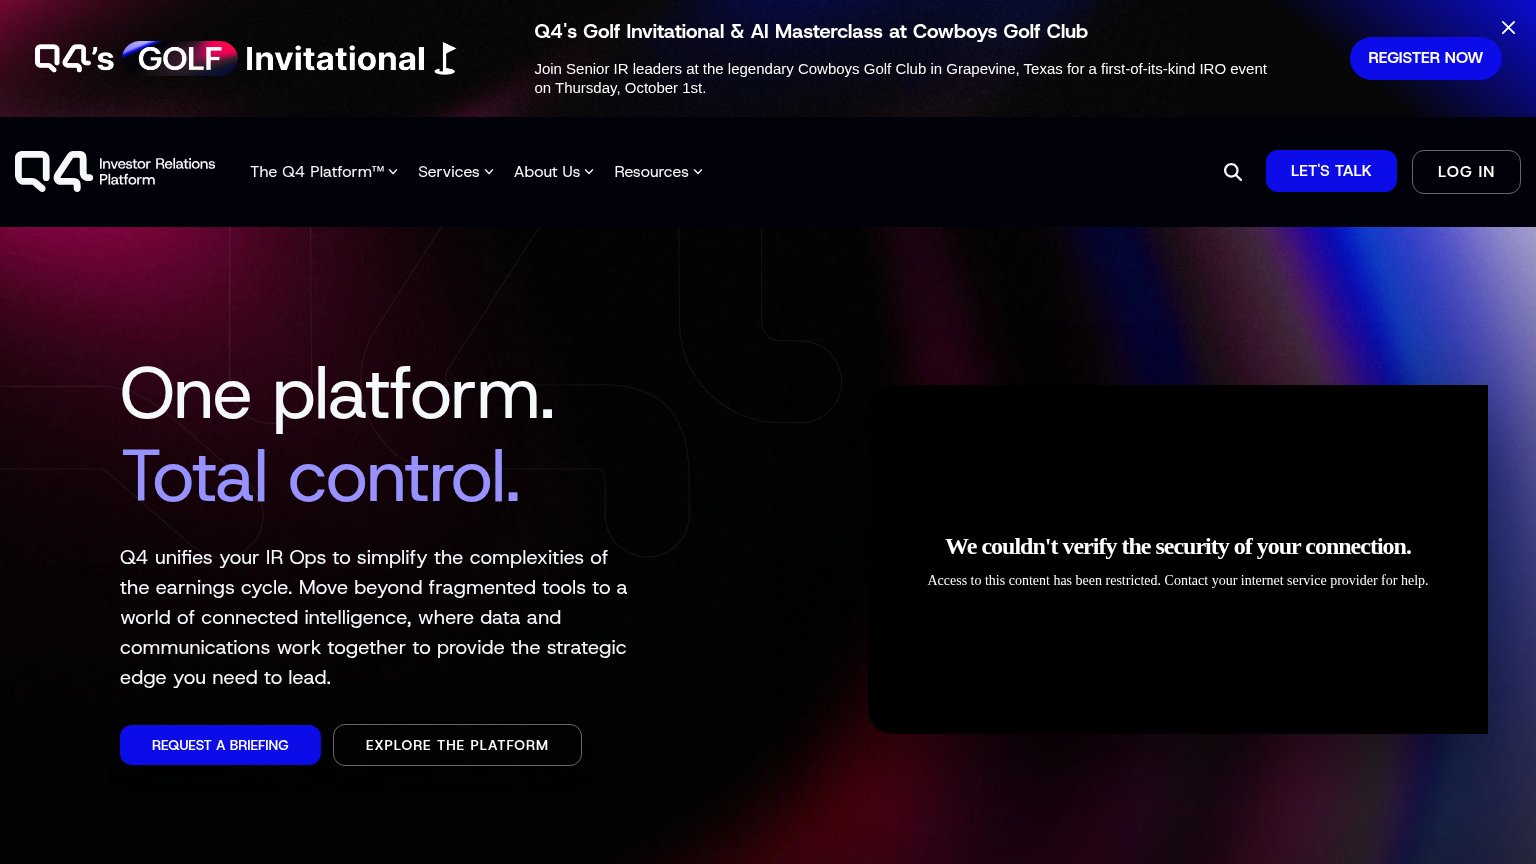Viewport: 1536px width, 864px height.
Task: Click Request a Briefing
Action: [x=220, y=745]
